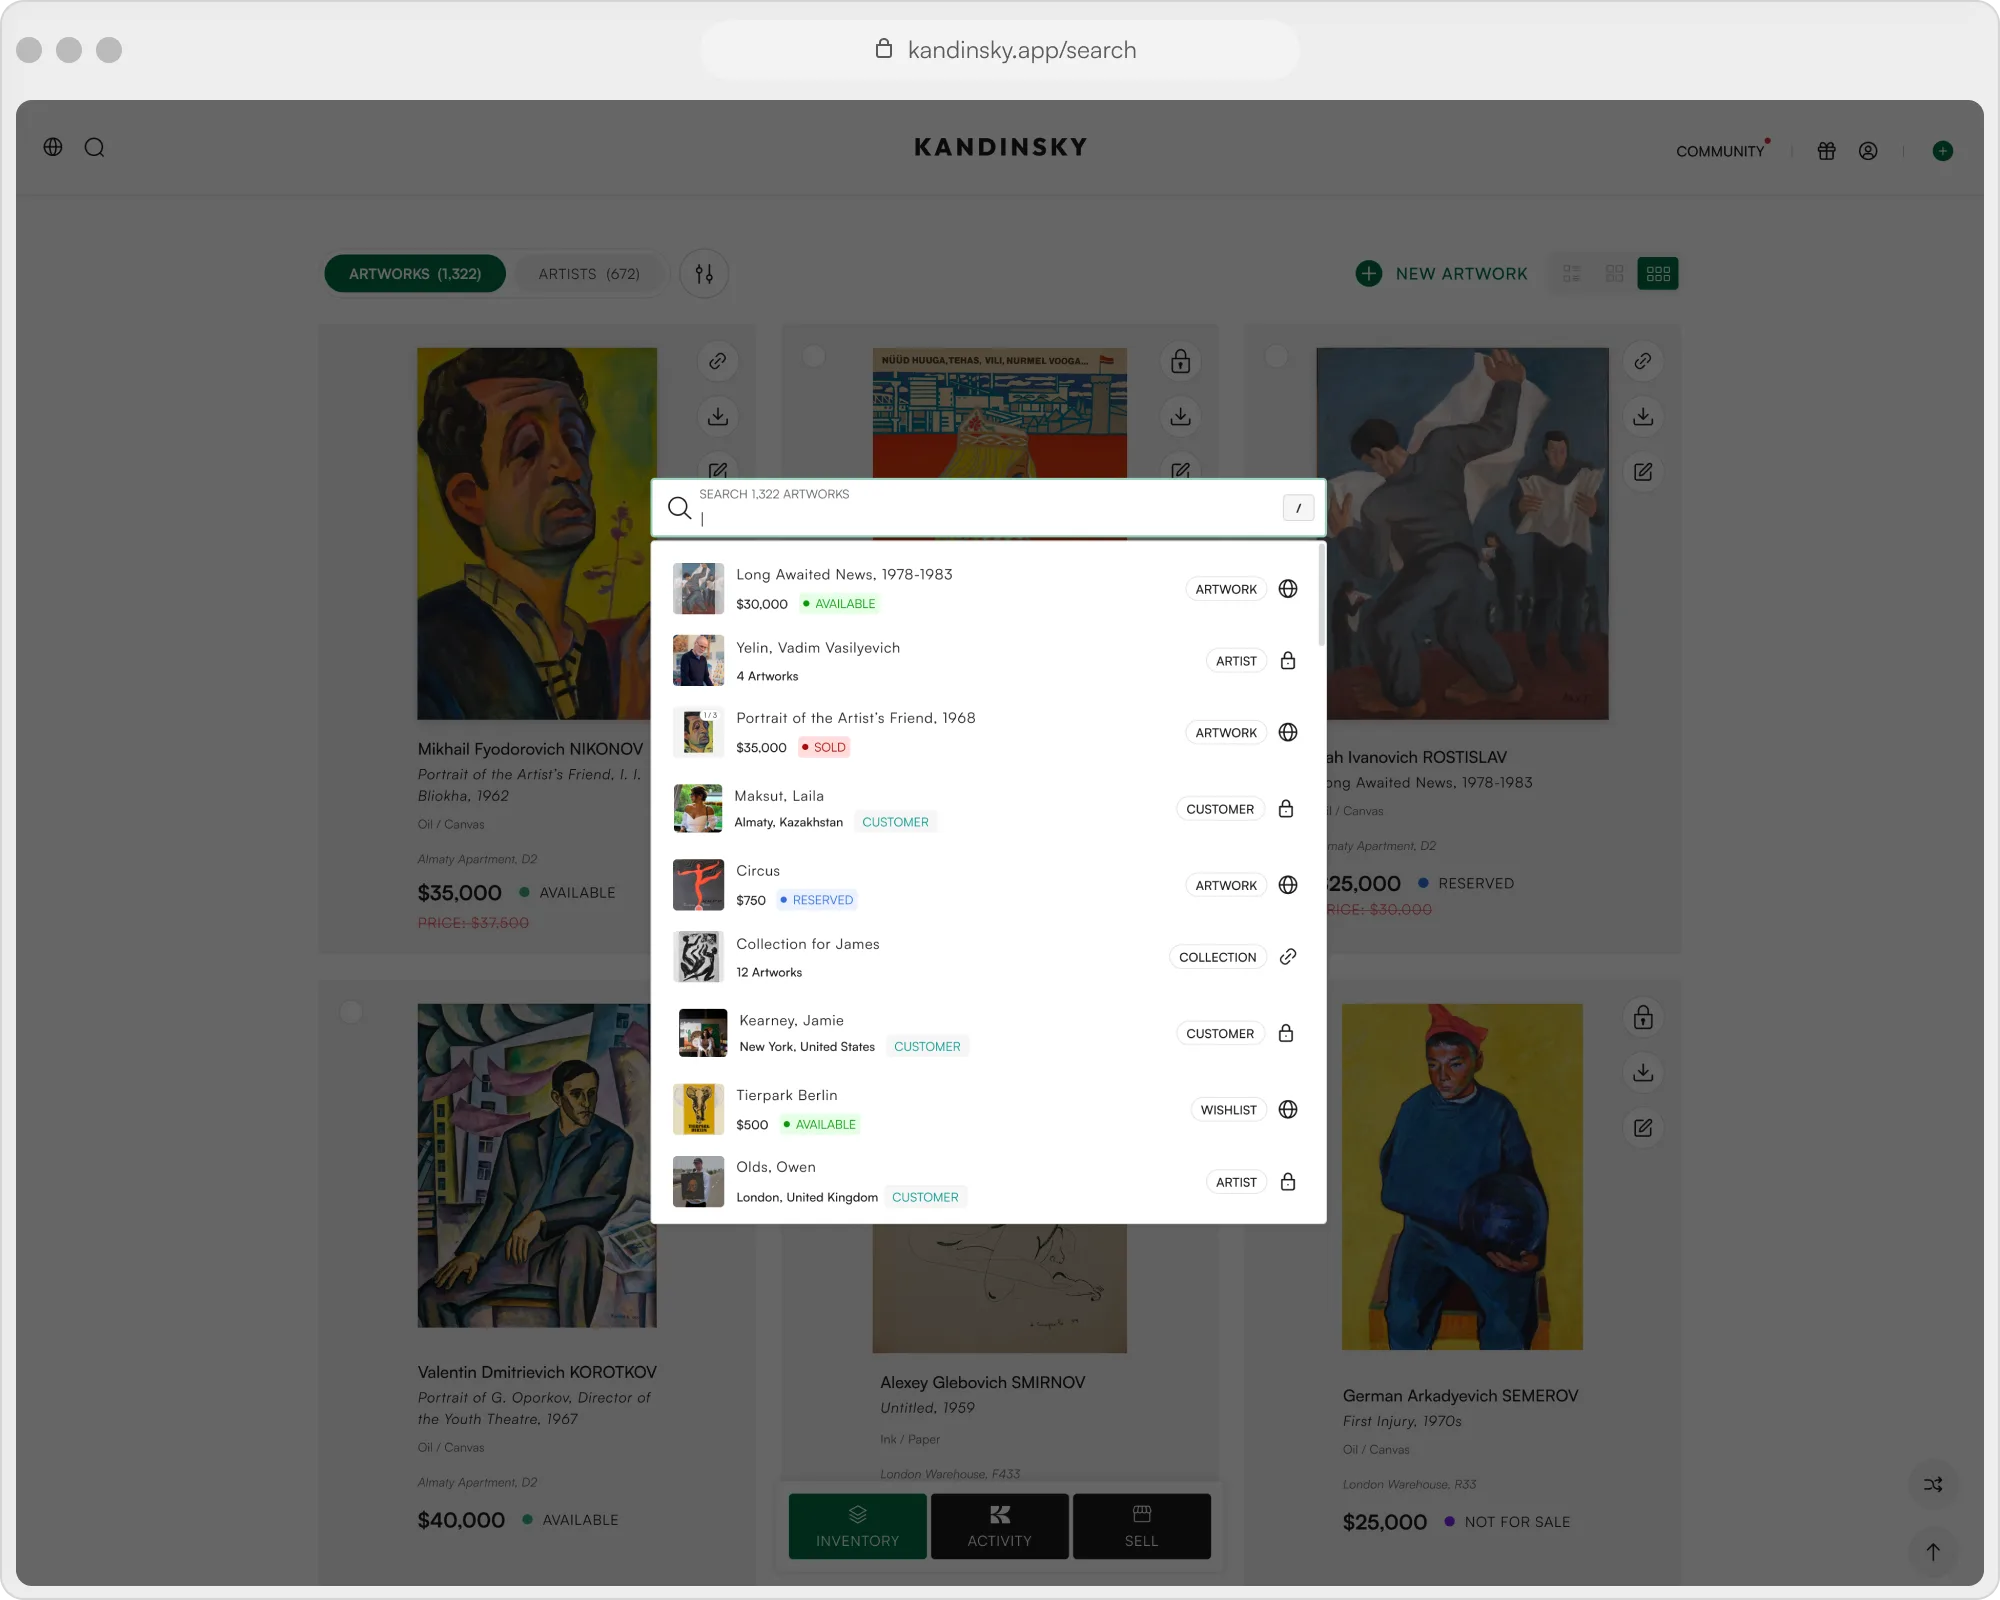Click lock icon on poster artwork card
The image size is (2000, 1600).
coord(1181,361)
